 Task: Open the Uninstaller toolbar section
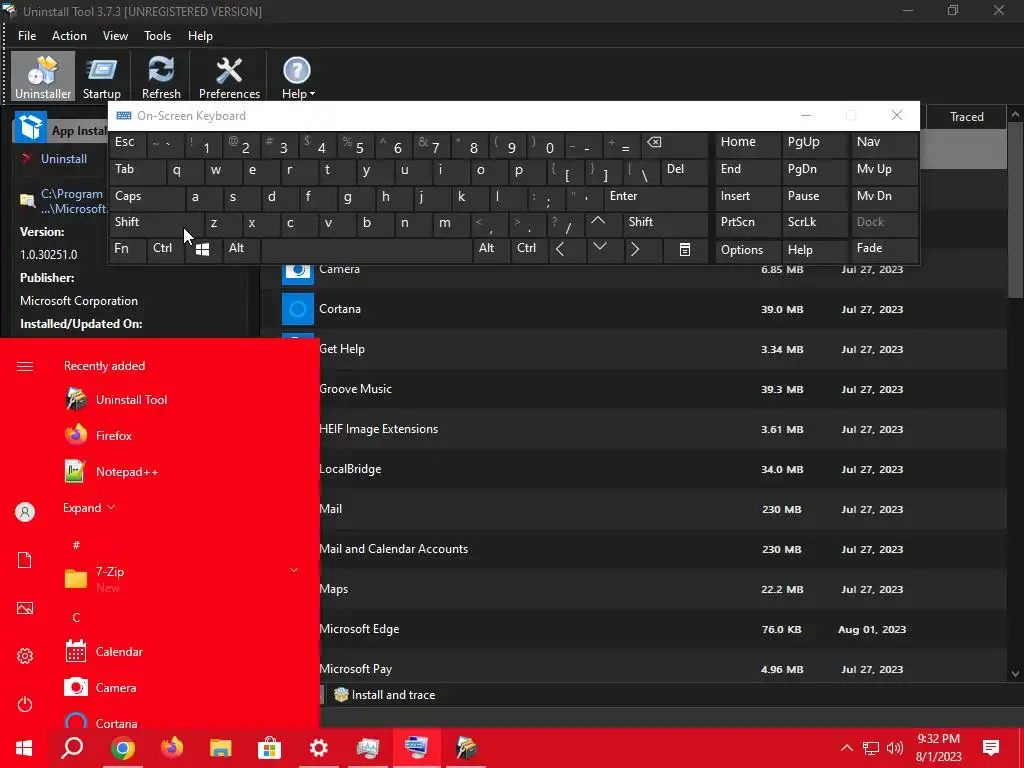pos(43,77)
